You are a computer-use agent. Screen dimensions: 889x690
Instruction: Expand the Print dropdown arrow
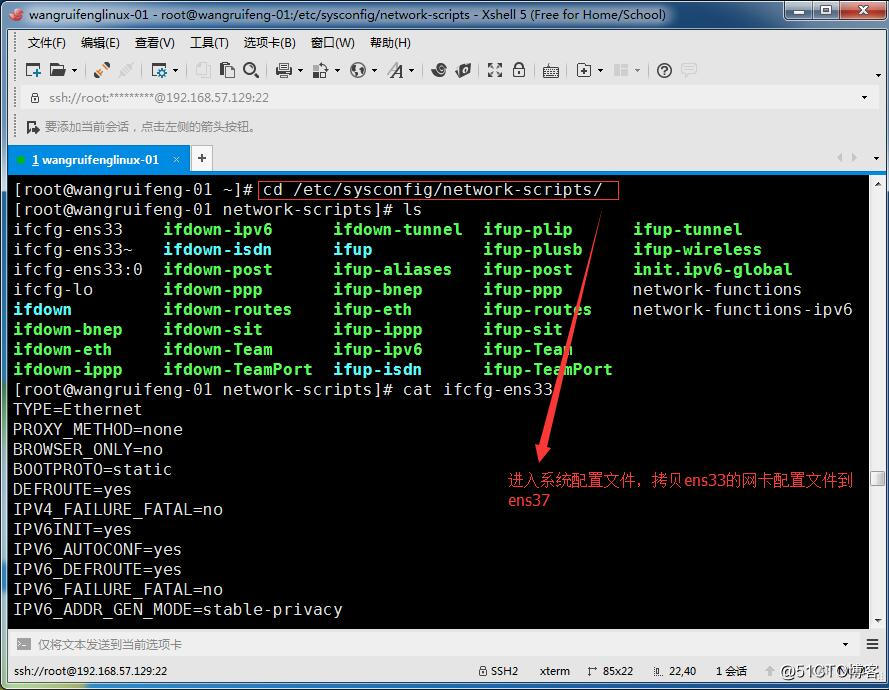pos(300,70)
